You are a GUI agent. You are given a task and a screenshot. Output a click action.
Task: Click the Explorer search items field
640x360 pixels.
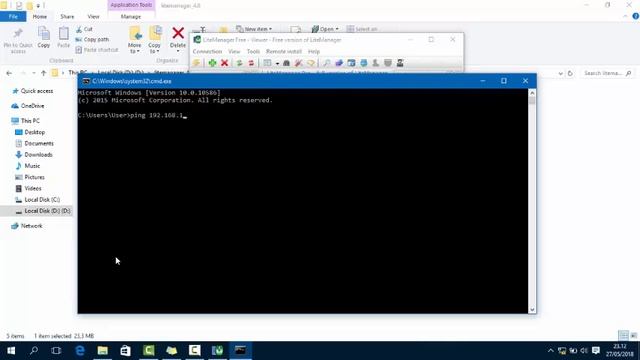(x=607, y=73)
